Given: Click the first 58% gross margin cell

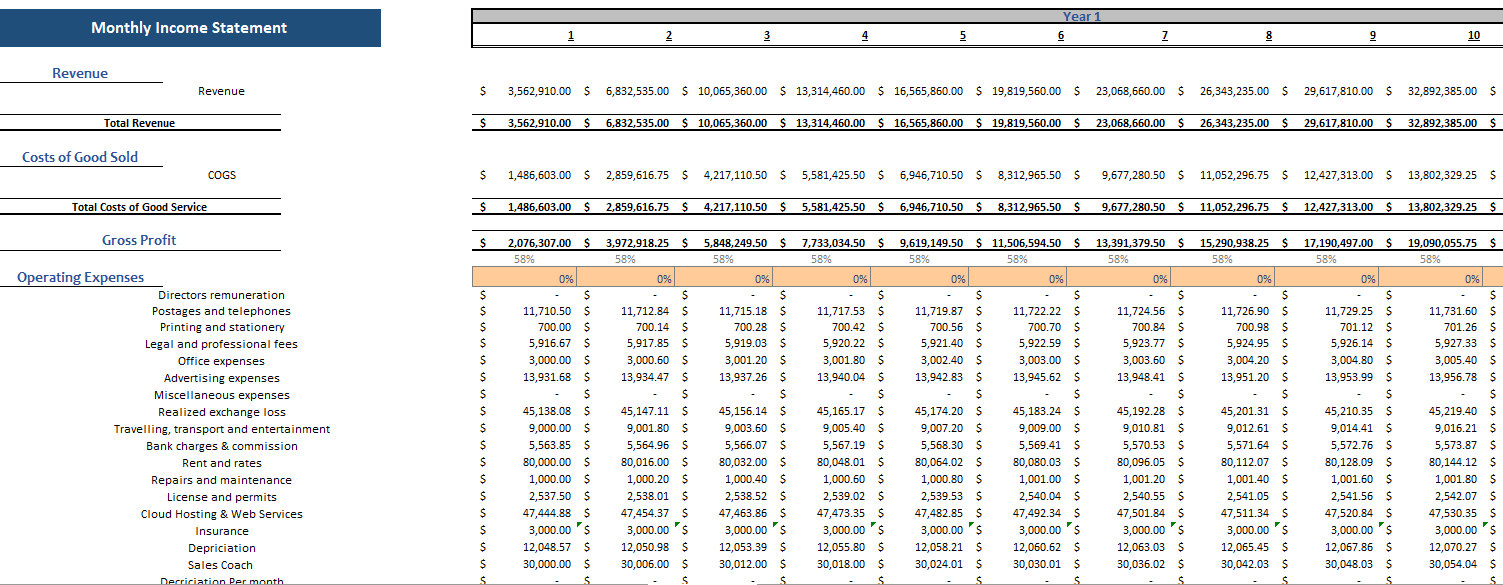Looking at the screenshot, I should (x=525, y=258).
